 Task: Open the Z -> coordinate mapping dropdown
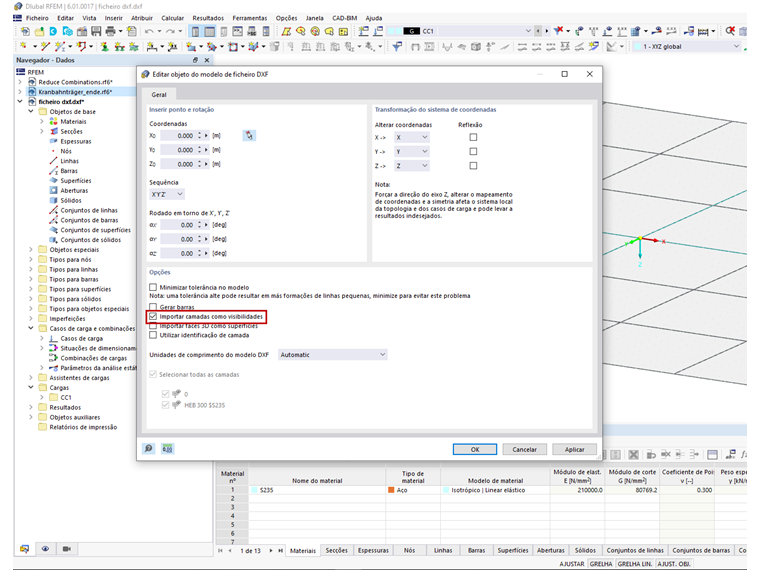[412, 166]
